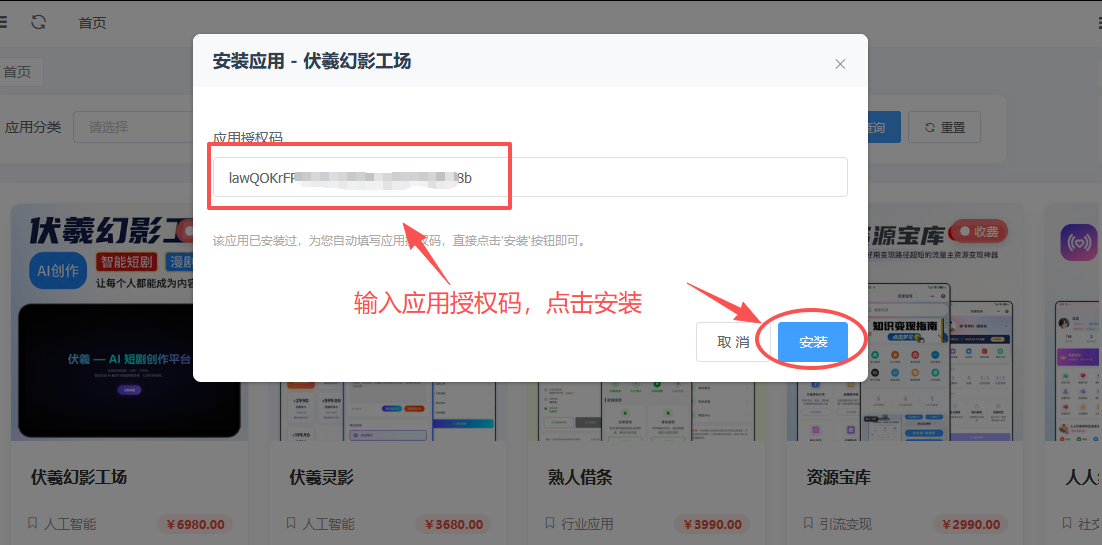1102x545 pixels.
Task: Open the 伏羲幻影工场 app card title
Action: (79, 477)
